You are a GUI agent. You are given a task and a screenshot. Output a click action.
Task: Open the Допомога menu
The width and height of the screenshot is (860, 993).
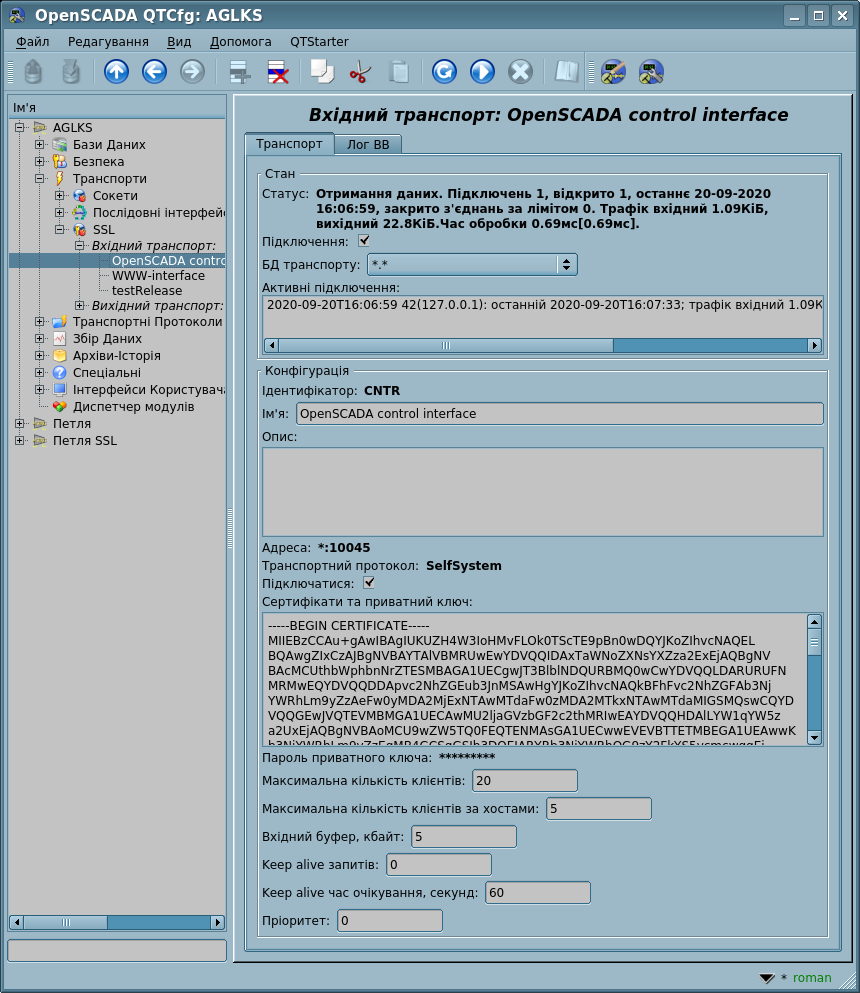coord(241,42)
